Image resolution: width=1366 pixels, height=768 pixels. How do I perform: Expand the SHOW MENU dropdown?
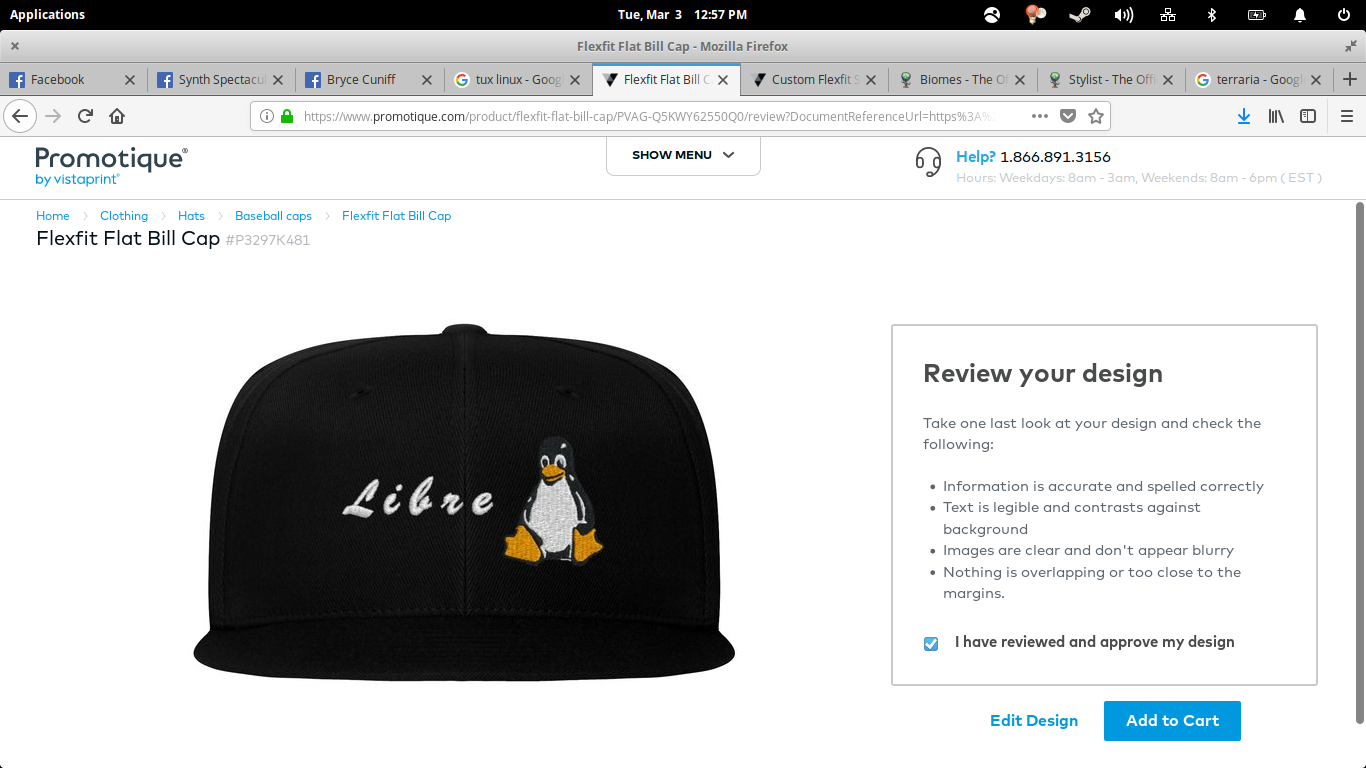[x=683, y=155]
